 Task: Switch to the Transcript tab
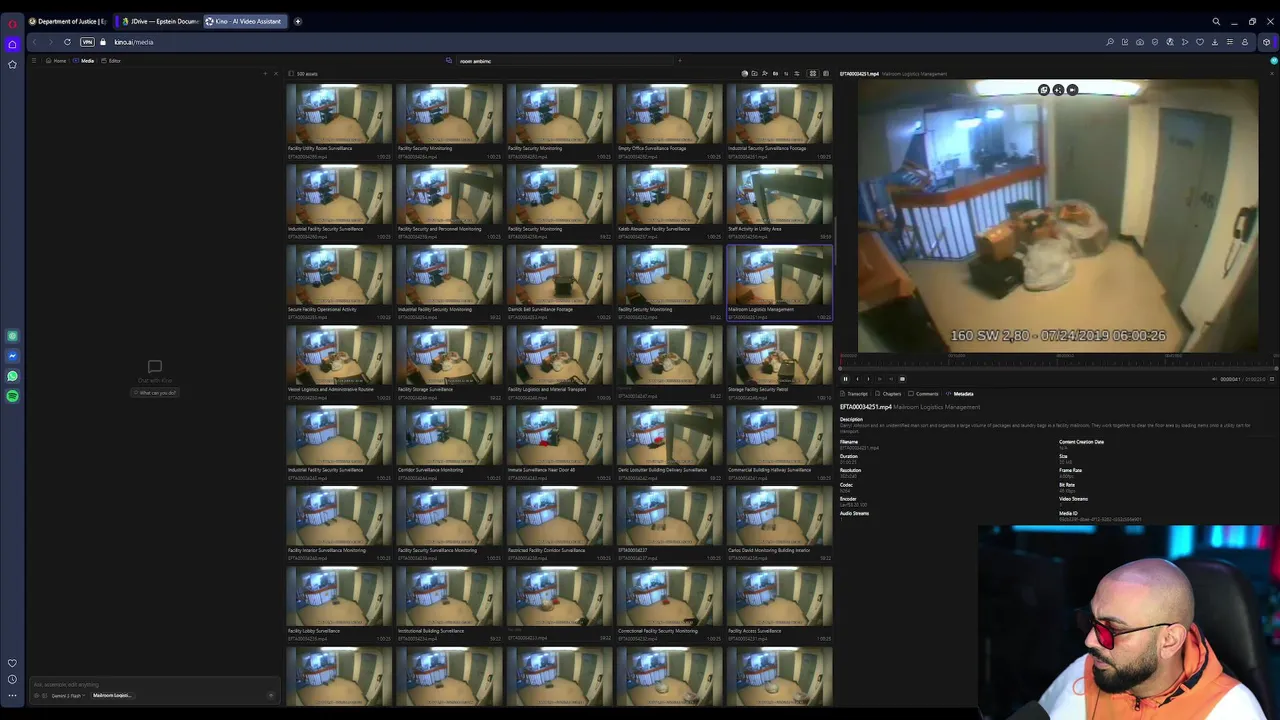(855, 394)
